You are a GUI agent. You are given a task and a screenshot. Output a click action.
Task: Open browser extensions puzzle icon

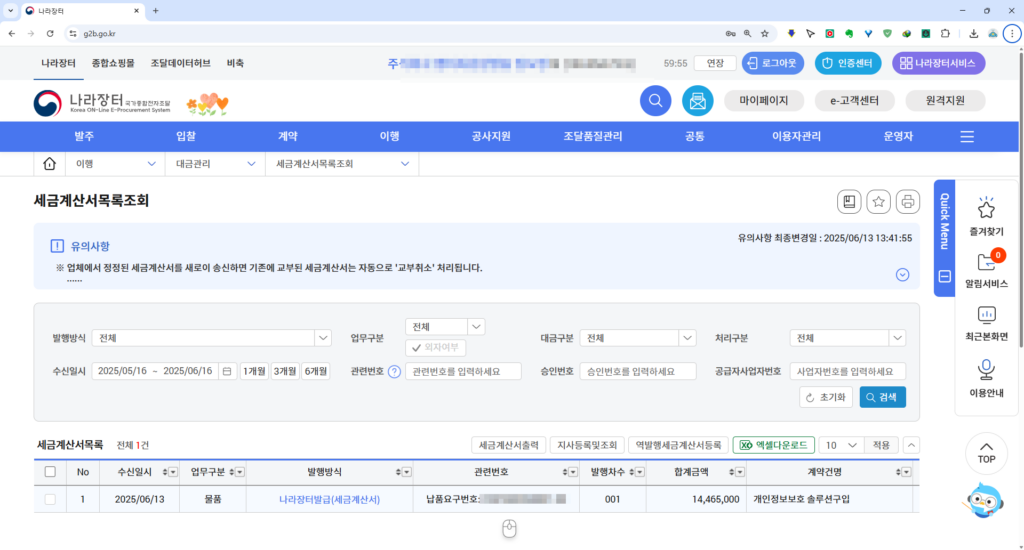(x=945, y=33)
